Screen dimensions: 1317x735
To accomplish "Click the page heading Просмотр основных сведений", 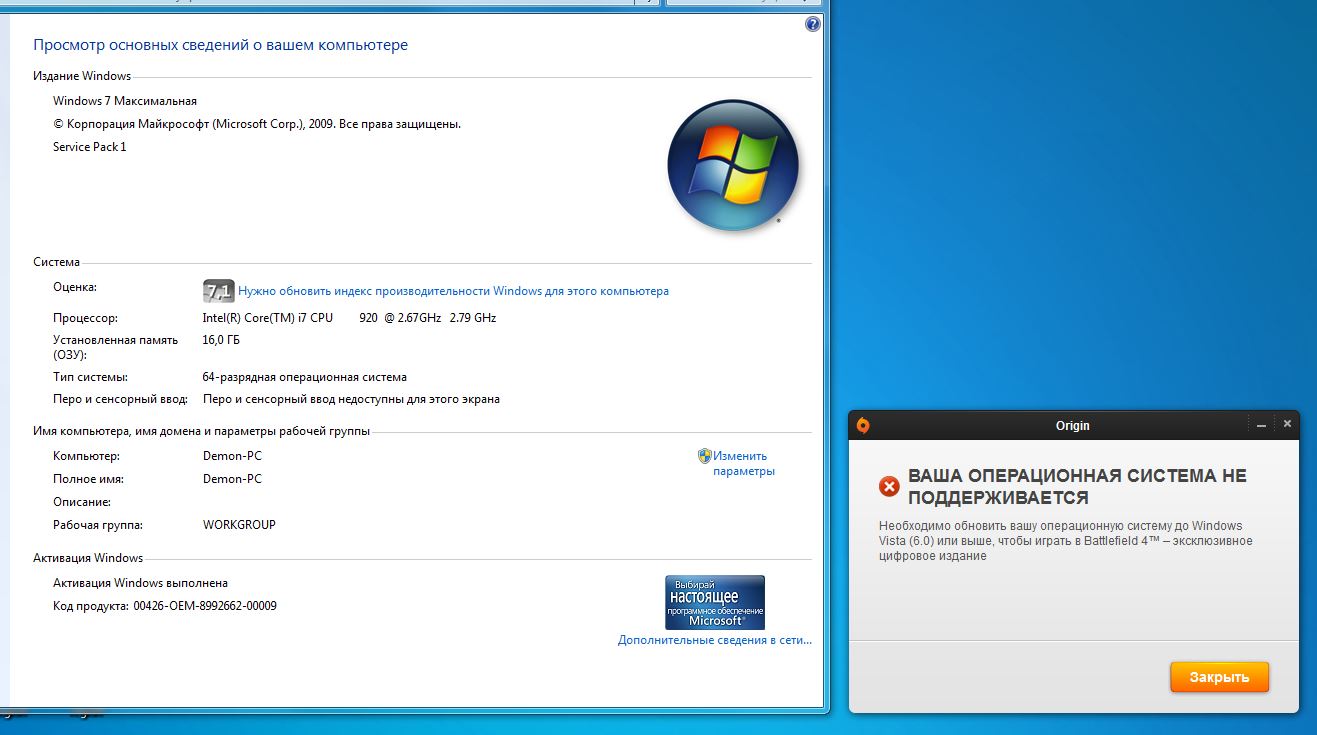I will [221, 45].
